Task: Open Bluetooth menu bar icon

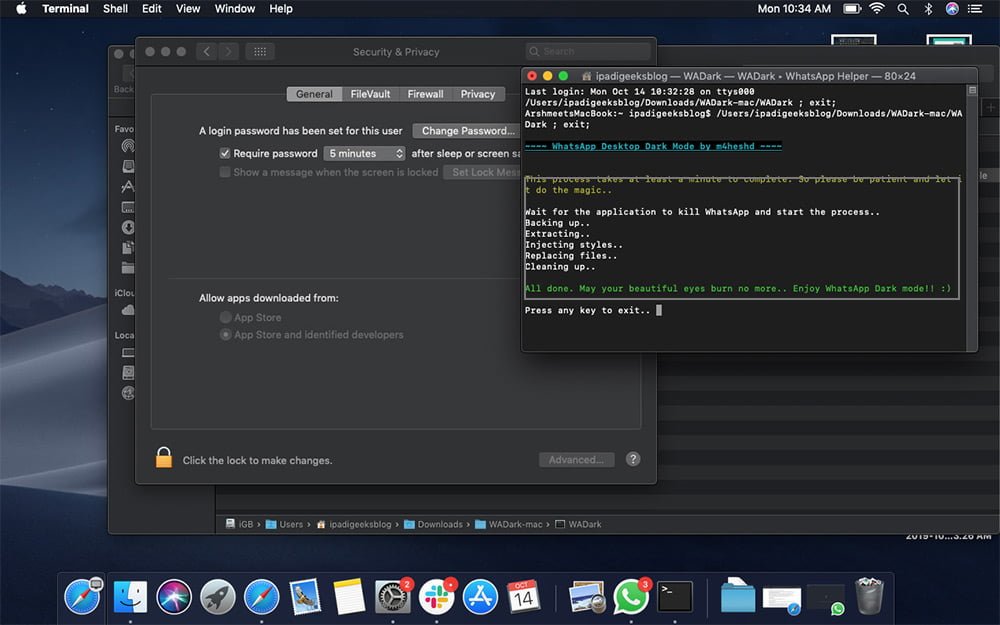Action: (x=928, y=9)
